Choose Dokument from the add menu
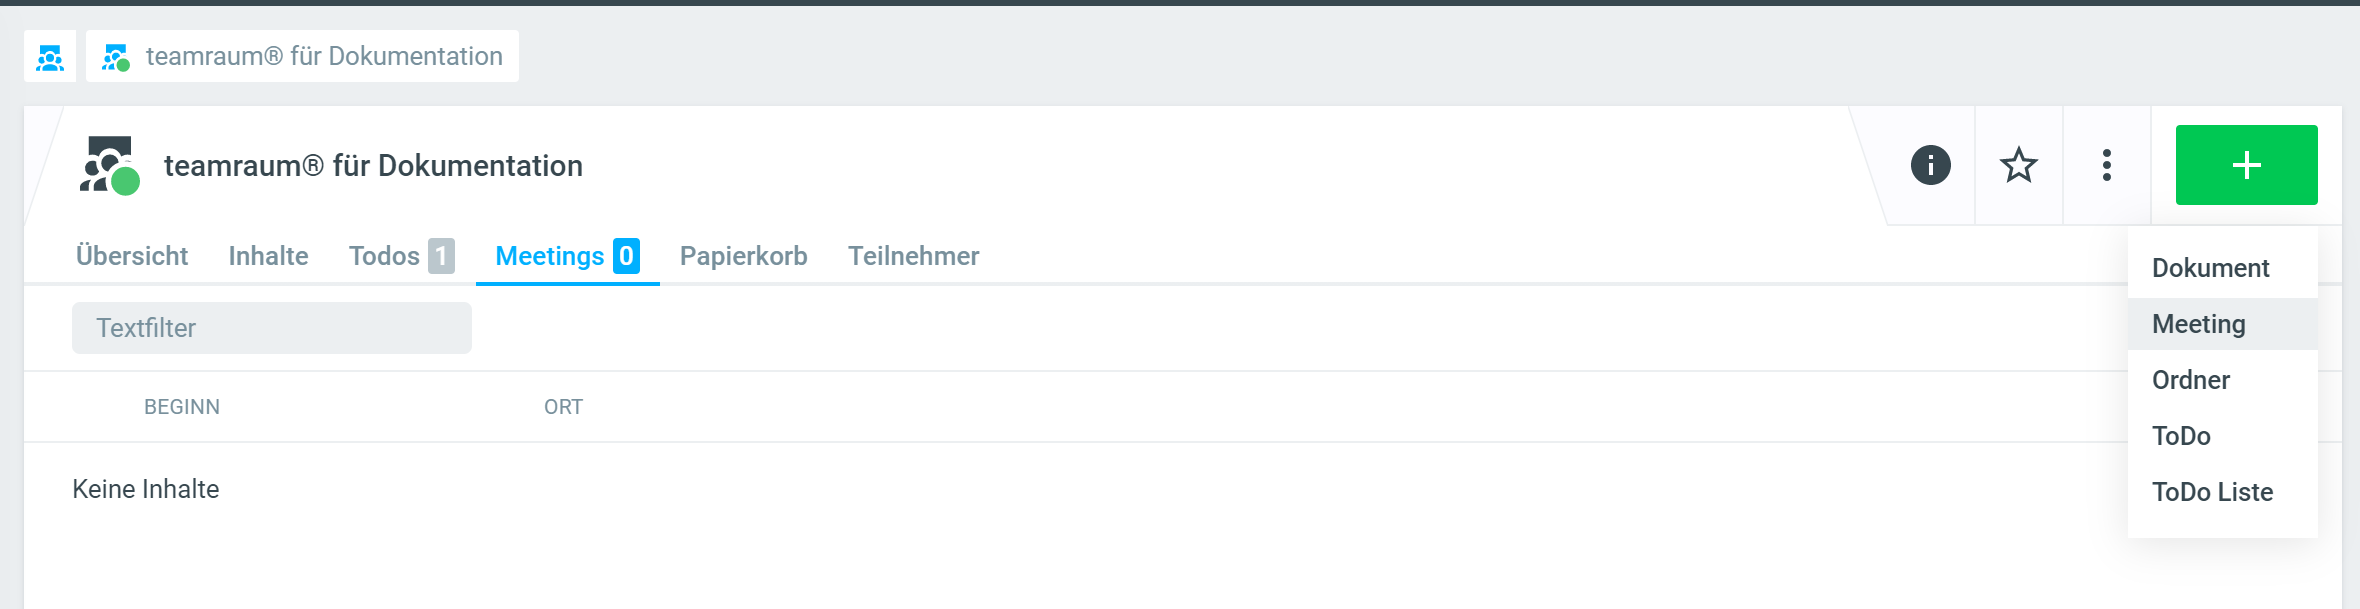The height and width of the screenshot is (609, 2360). click(2210, 268)
